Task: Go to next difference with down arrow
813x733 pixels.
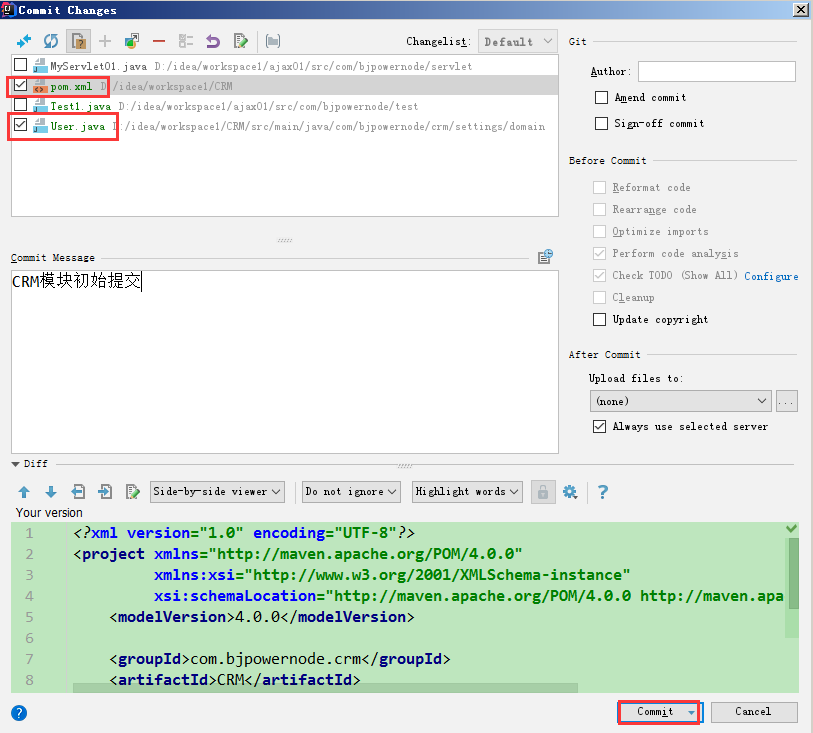Action: click(x=51, y=491)
